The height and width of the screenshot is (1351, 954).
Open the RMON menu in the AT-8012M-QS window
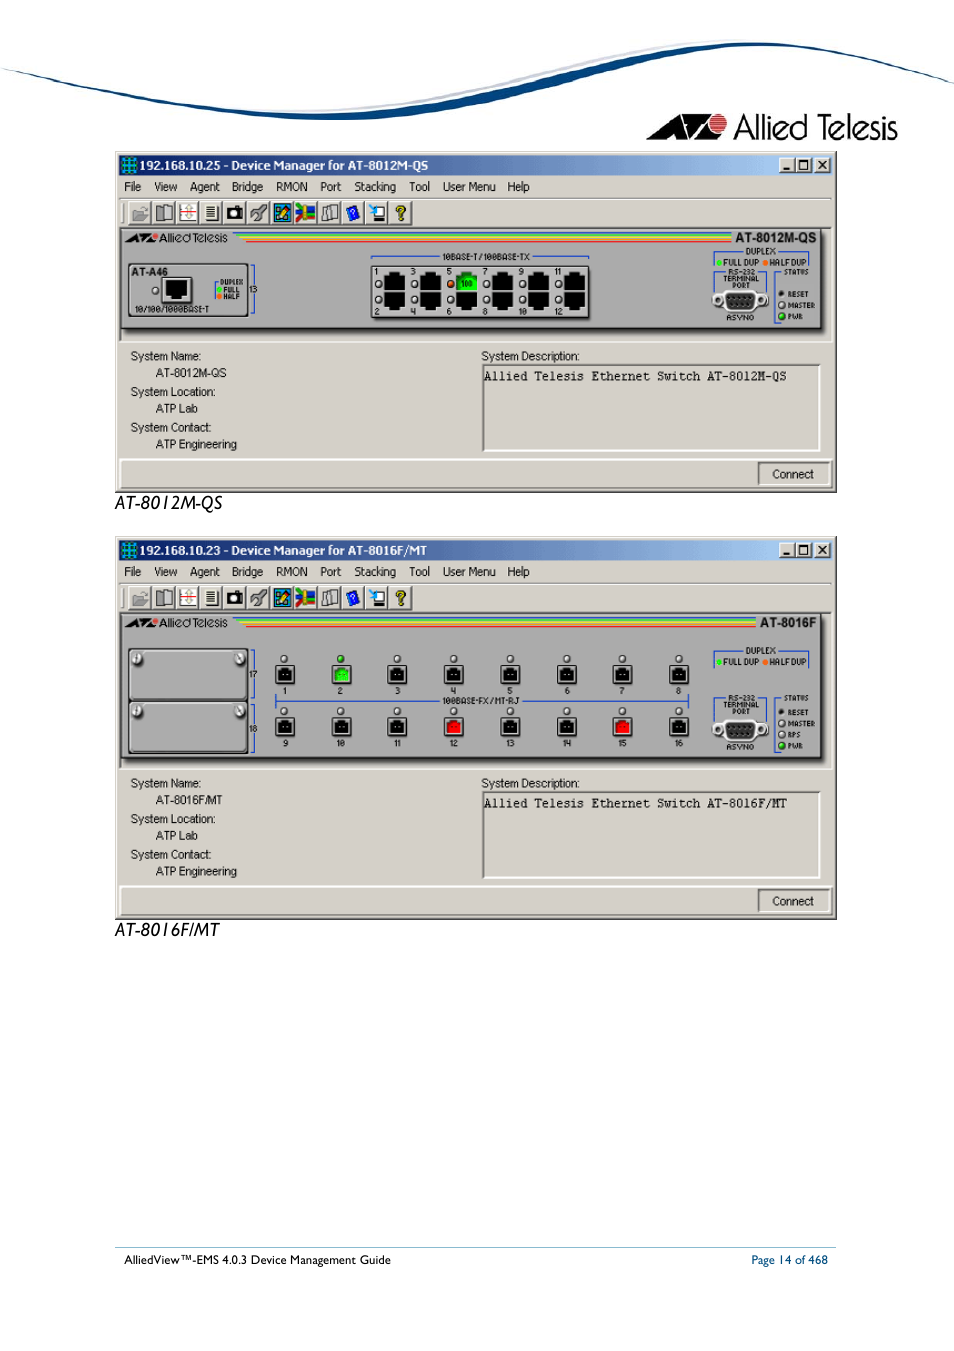click(x=292, y=187)
